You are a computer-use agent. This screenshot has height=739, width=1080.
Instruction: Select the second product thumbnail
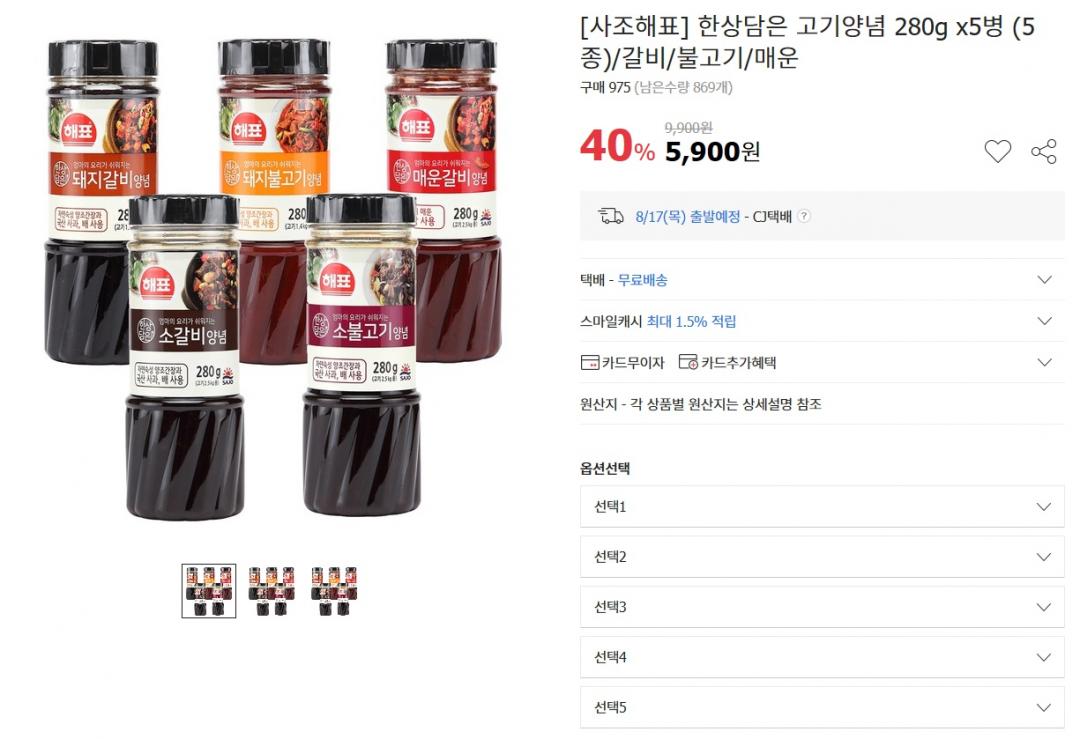click(x=271, y=591)
